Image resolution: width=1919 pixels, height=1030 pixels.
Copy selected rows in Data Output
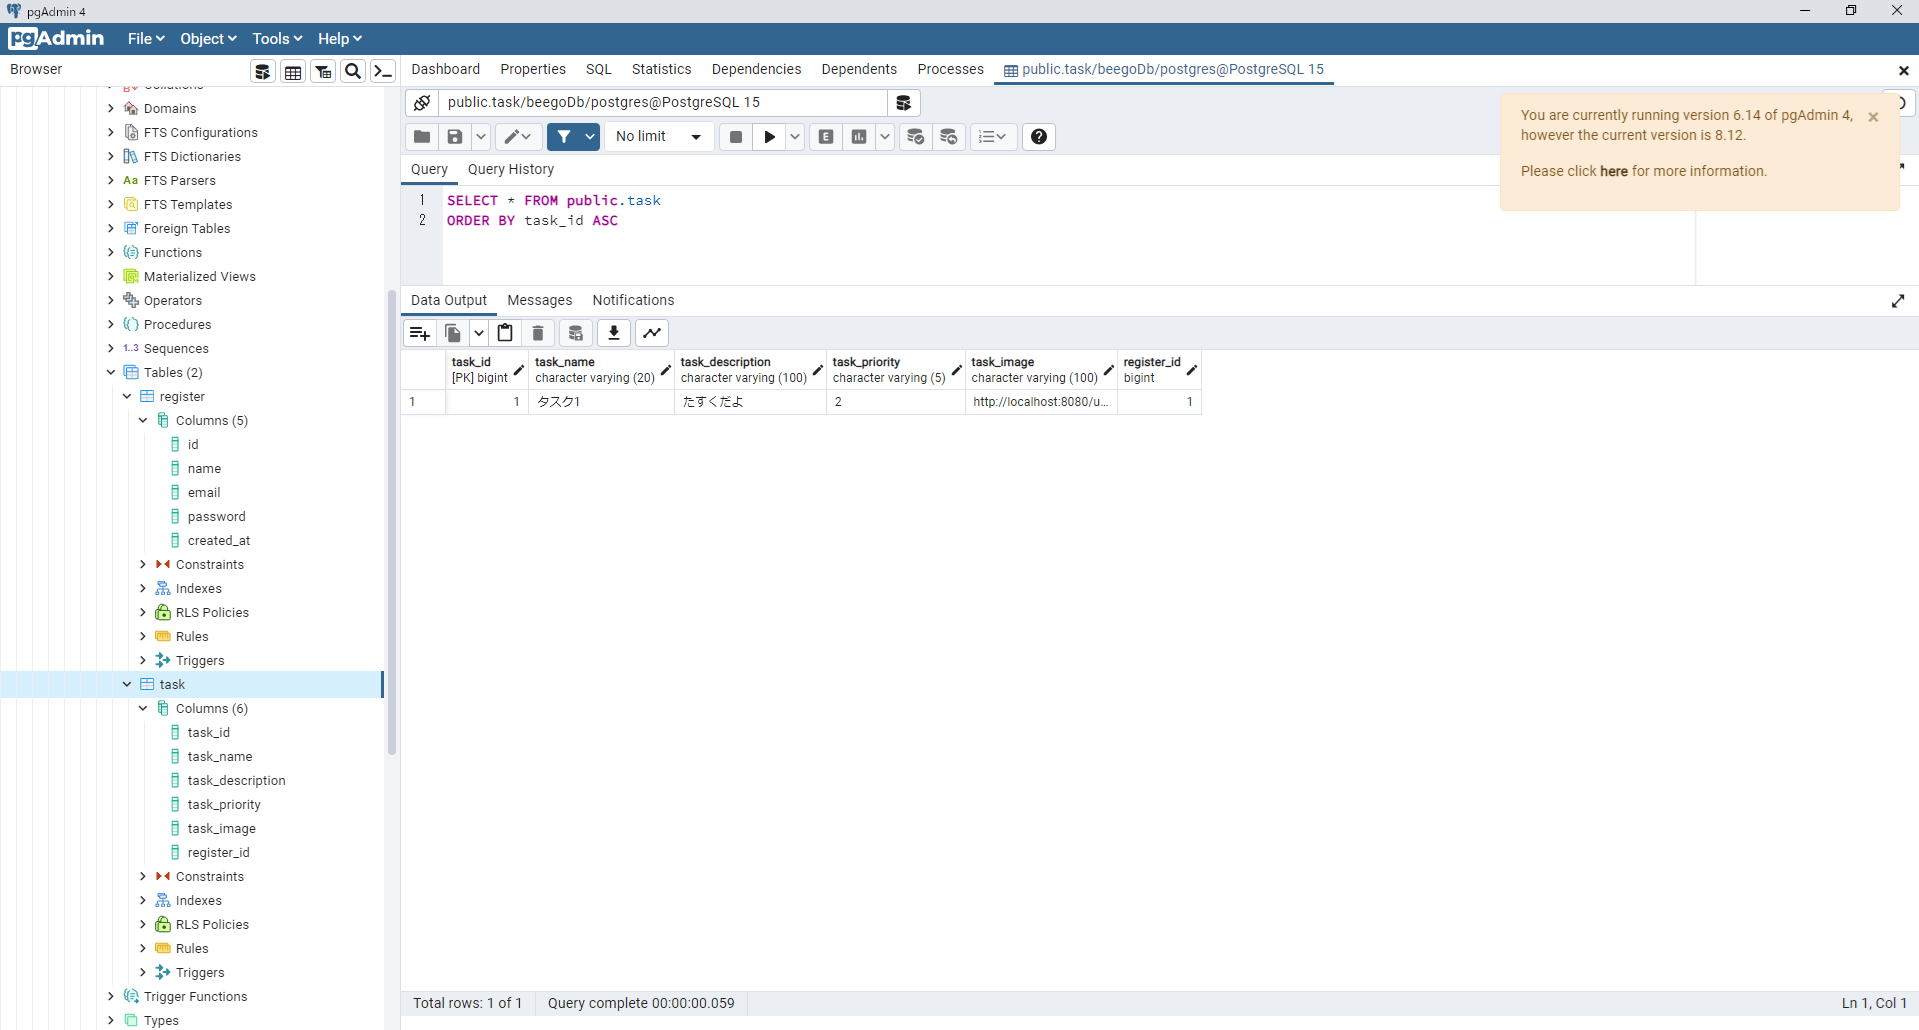[453, 333]
